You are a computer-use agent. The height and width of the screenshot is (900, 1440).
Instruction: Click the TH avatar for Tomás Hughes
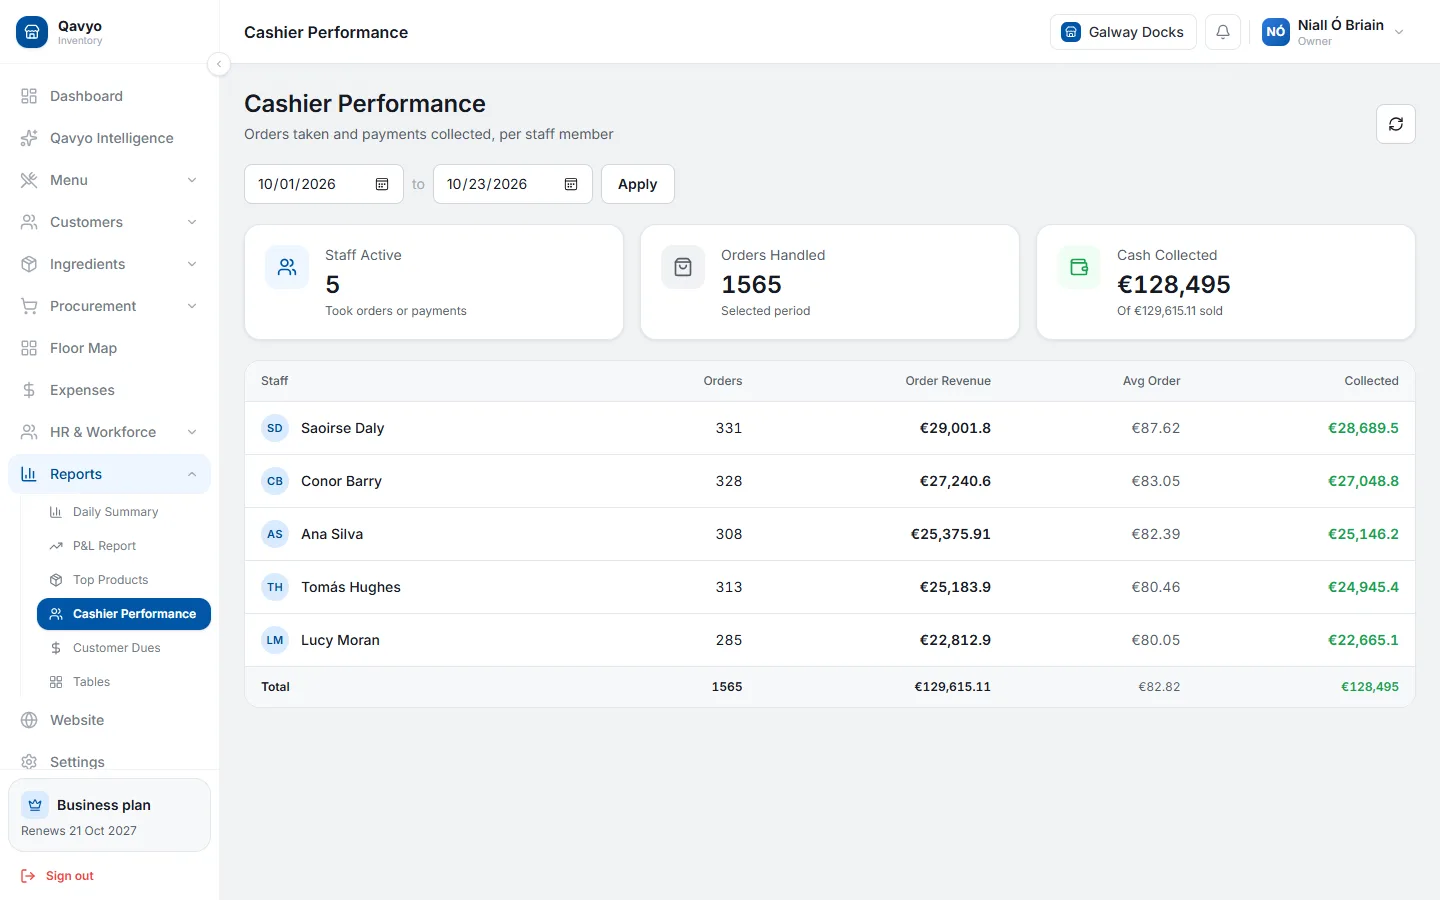point(275,587)
